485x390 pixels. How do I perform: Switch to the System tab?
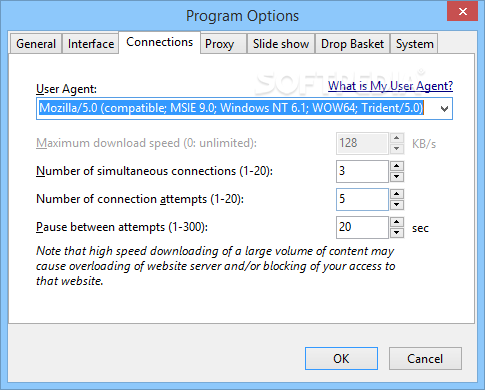pos(414,44)
